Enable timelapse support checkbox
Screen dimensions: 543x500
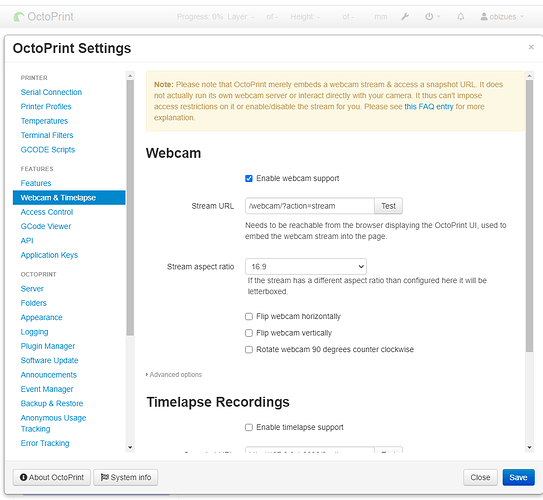pyautogui.click(x=249, y=428)
